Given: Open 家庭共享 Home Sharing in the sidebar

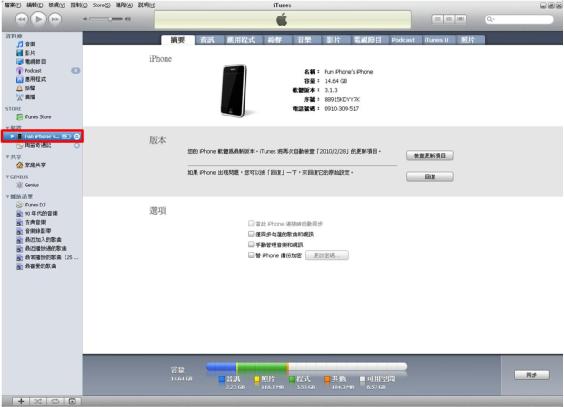Looking at the screenshot, I should coord(31,165).
